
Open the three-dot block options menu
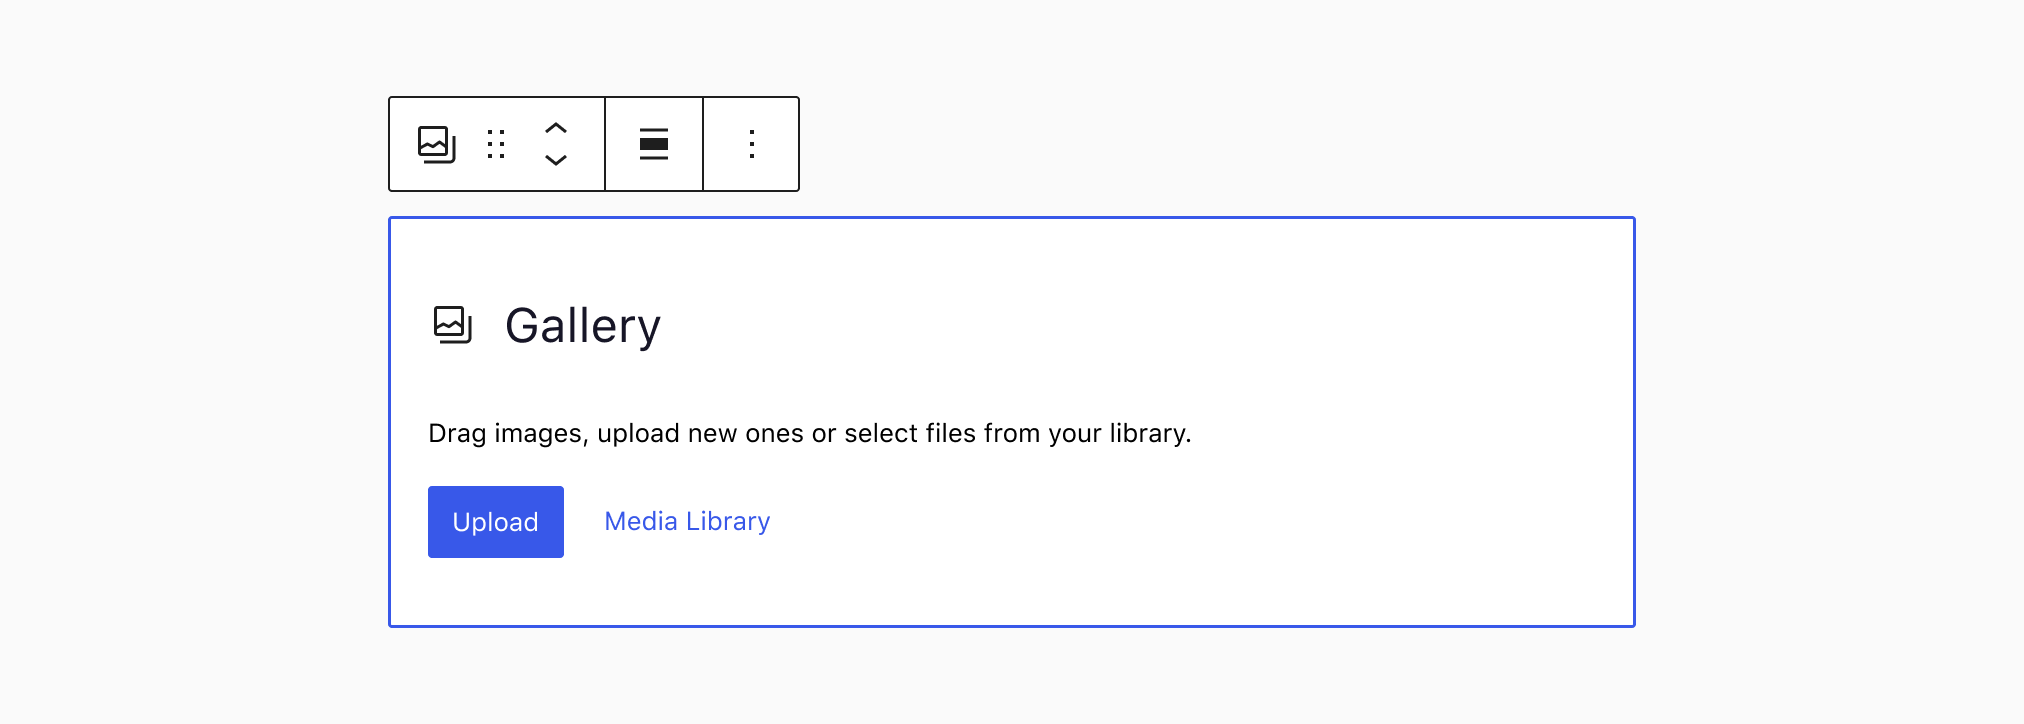[752, 144]
